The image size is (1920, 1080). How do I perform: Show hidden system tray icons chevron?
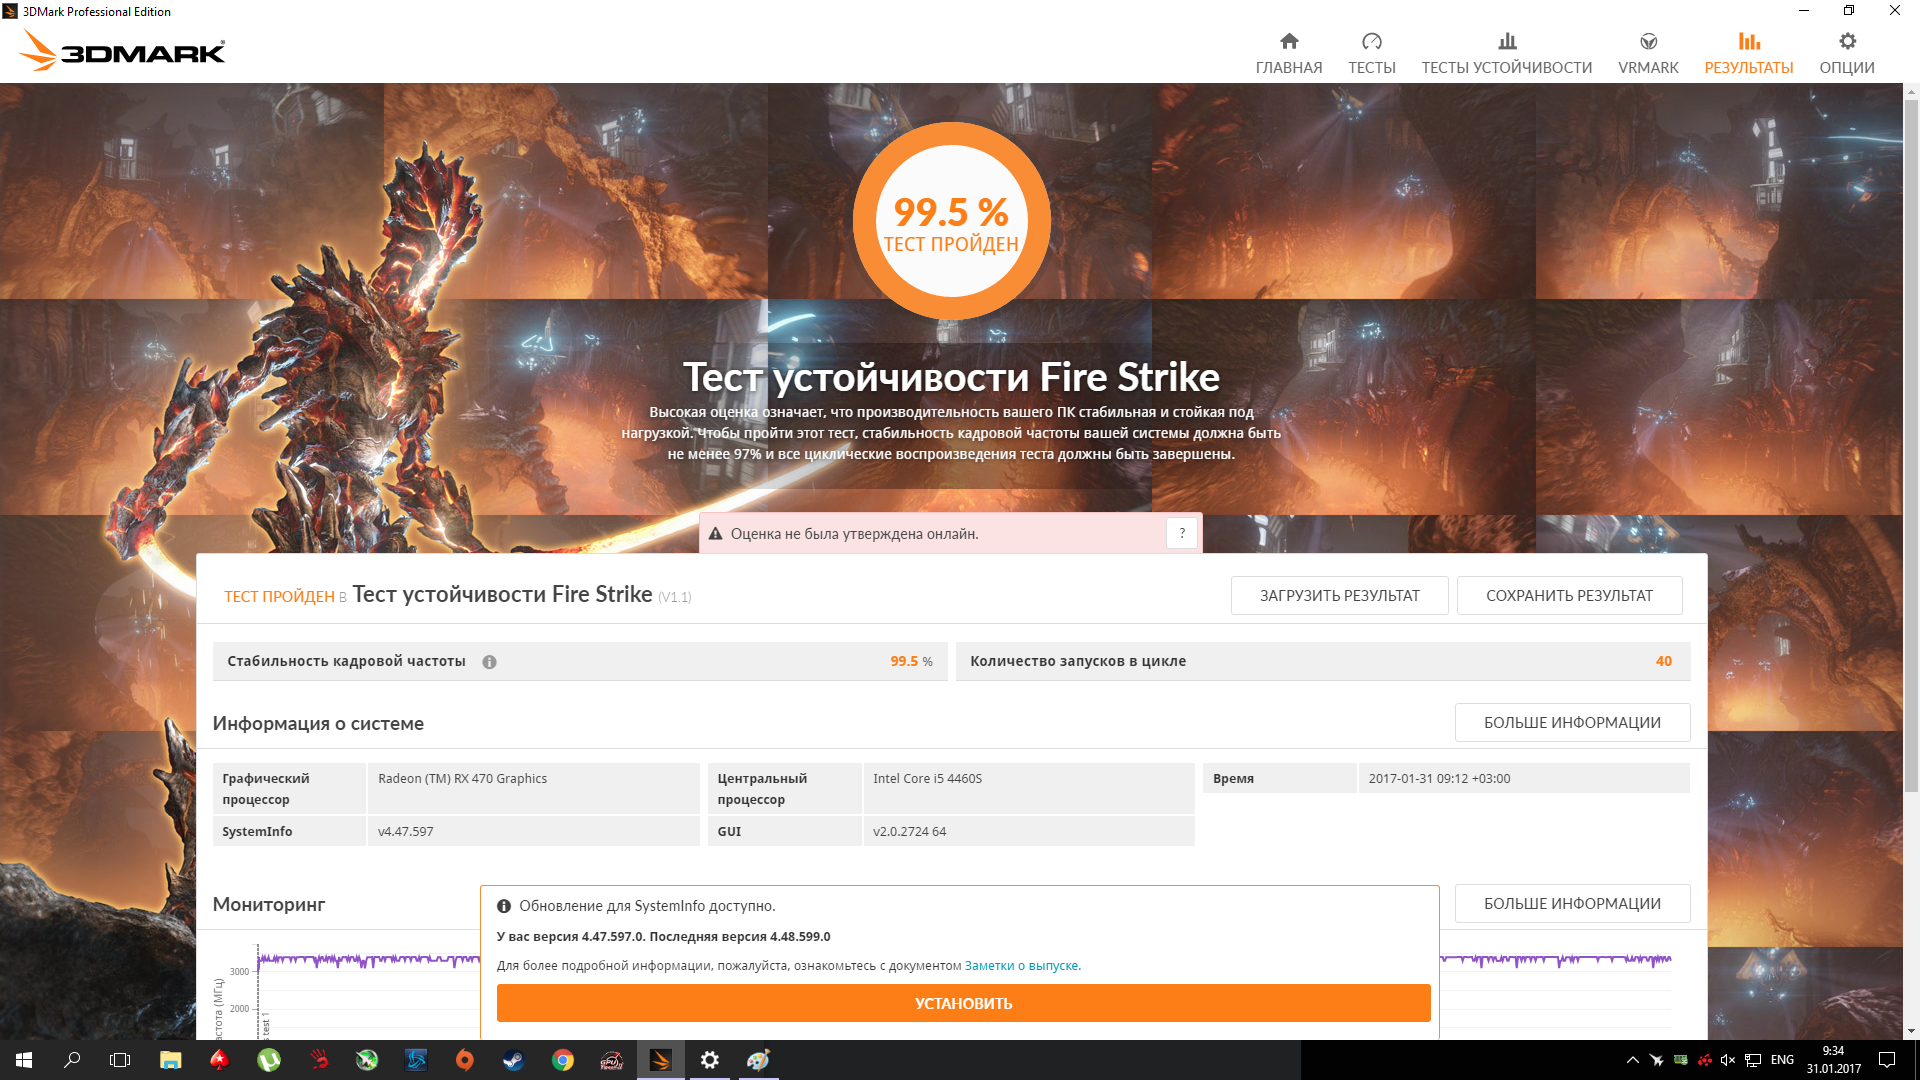[x=1632, y=1060]
